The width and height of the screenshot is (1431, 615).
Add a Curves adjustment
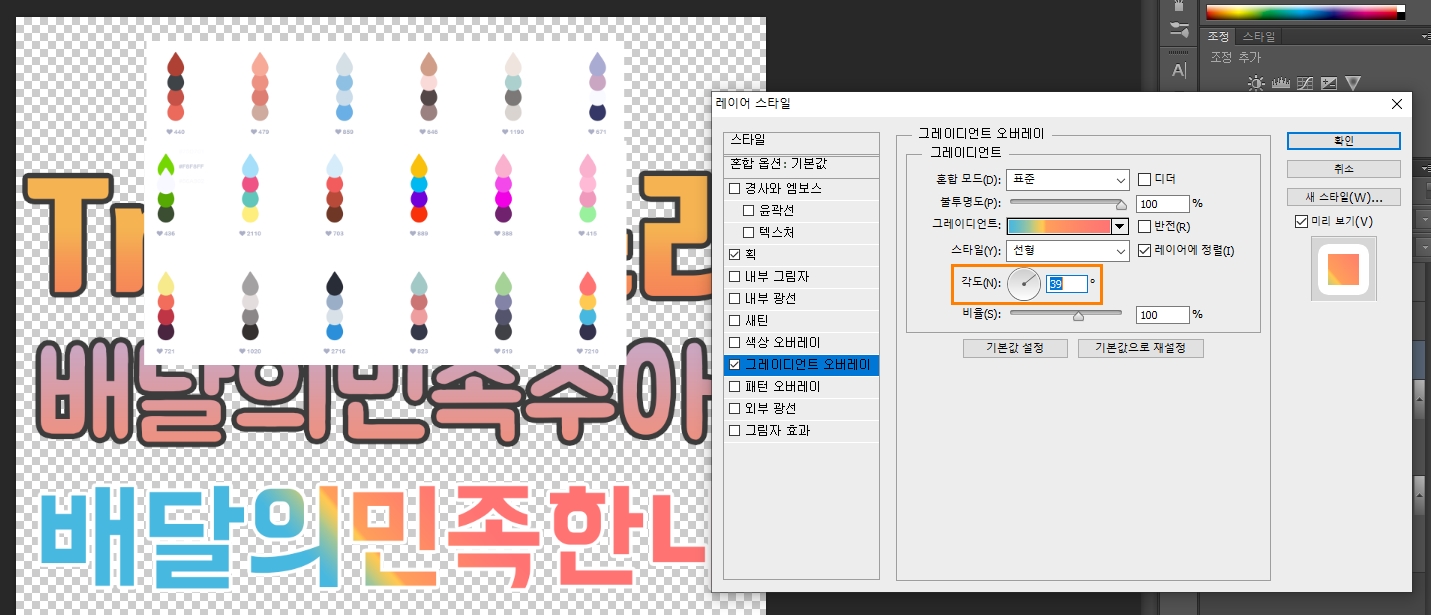1304,83
